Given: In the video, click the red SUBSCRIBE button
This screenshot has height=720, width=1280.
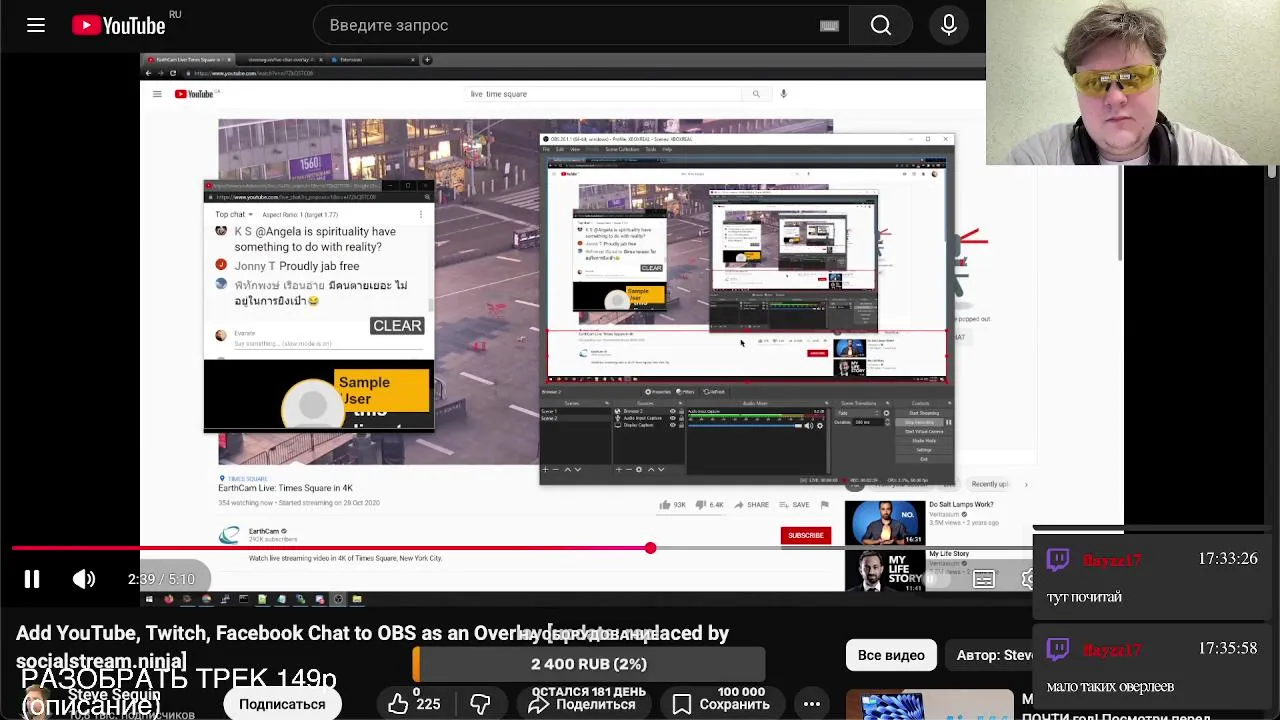Looking at the screenshot, I should point(805,535).
